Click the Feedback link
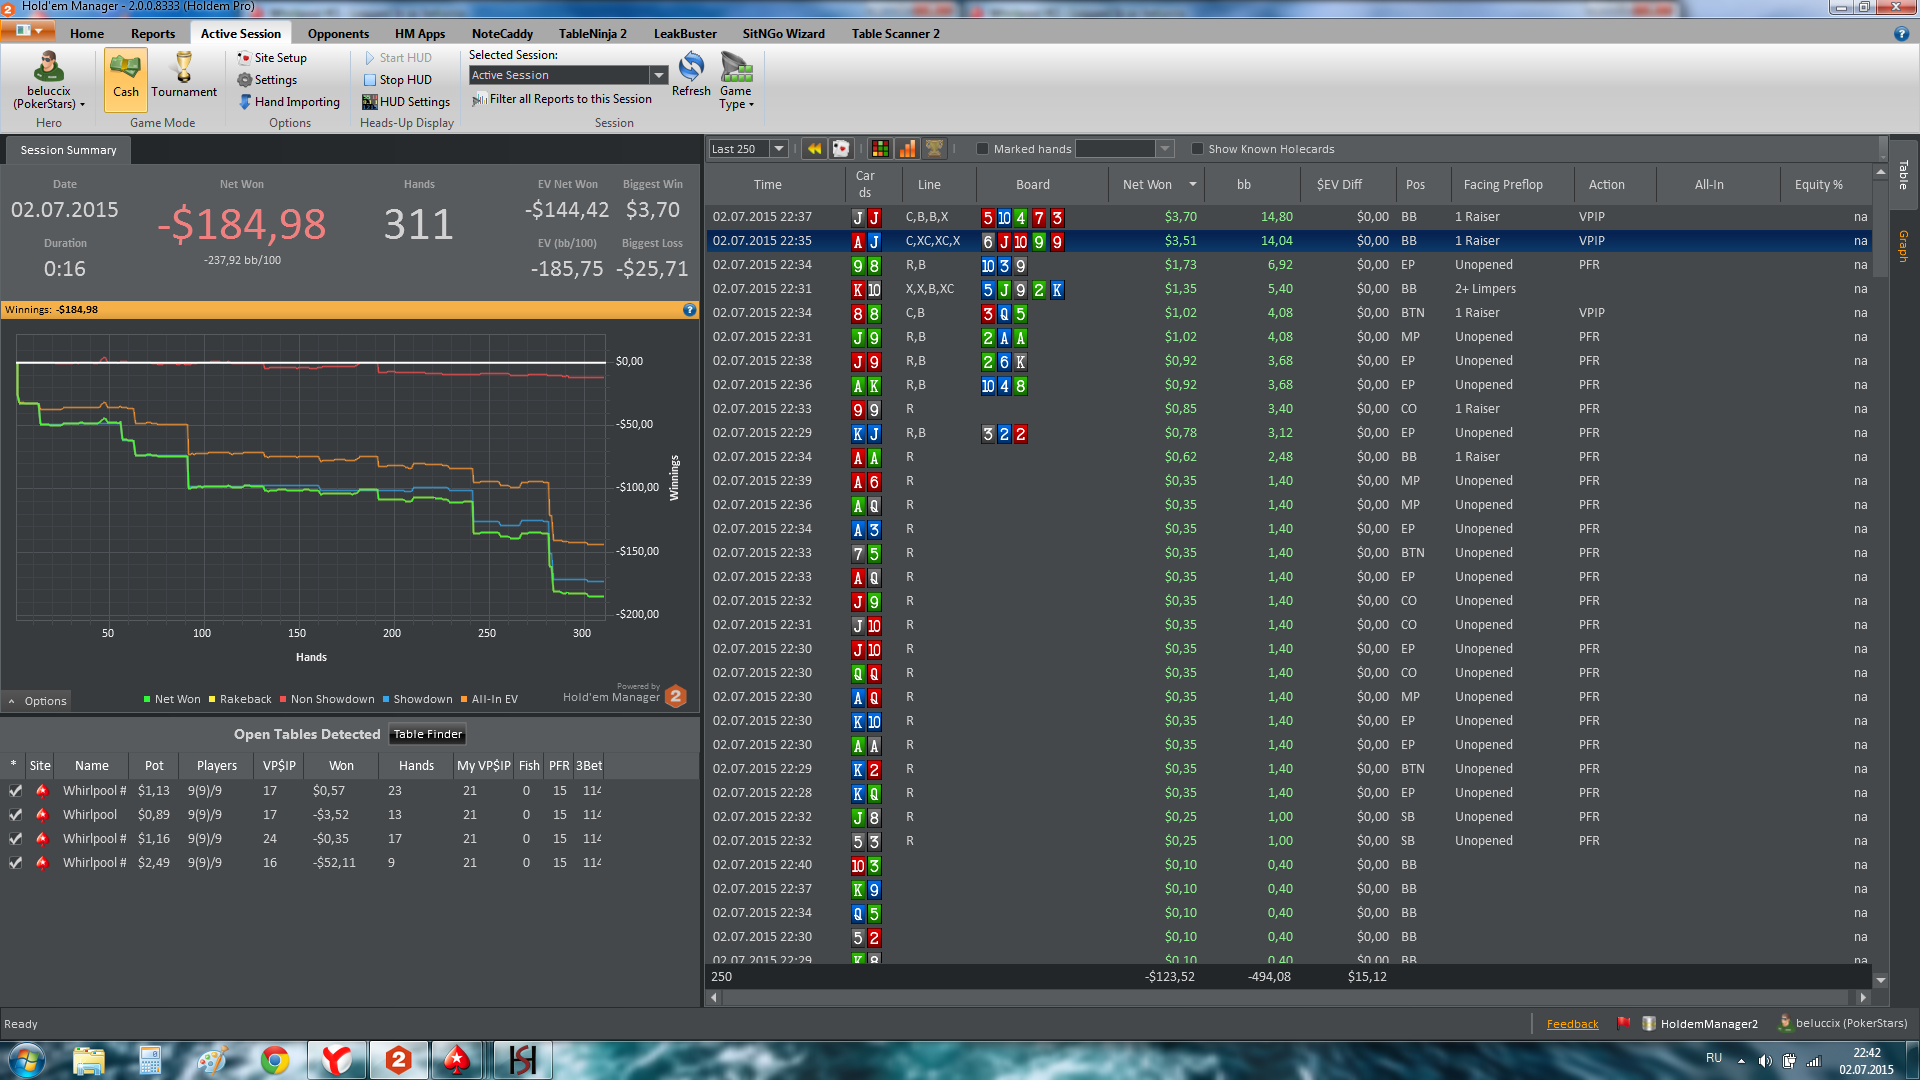This screenshot has width=1920, height=1080. click(1572, 1024)
